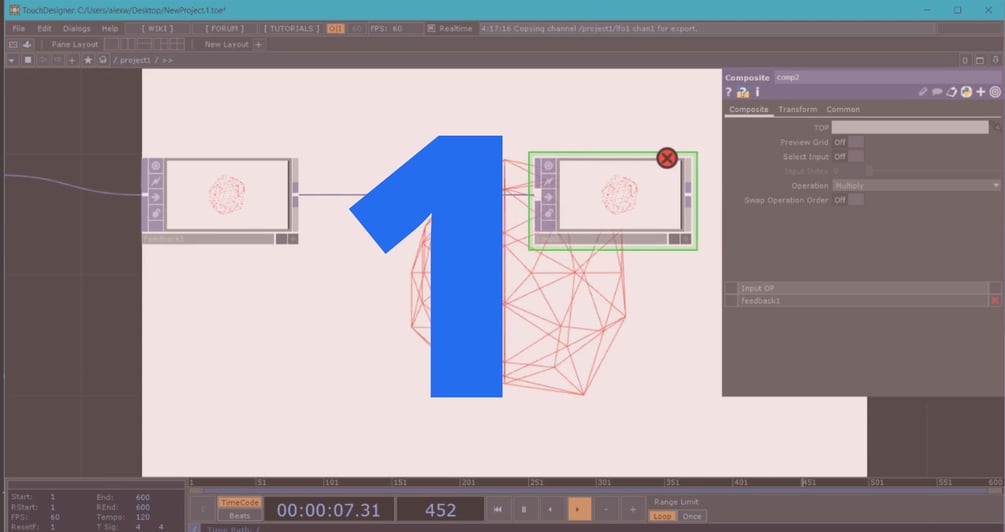Click the TUTORIALS link button
Viewport: 1005px width, 532px height.
pyautogui.click(x=292, y=28)
